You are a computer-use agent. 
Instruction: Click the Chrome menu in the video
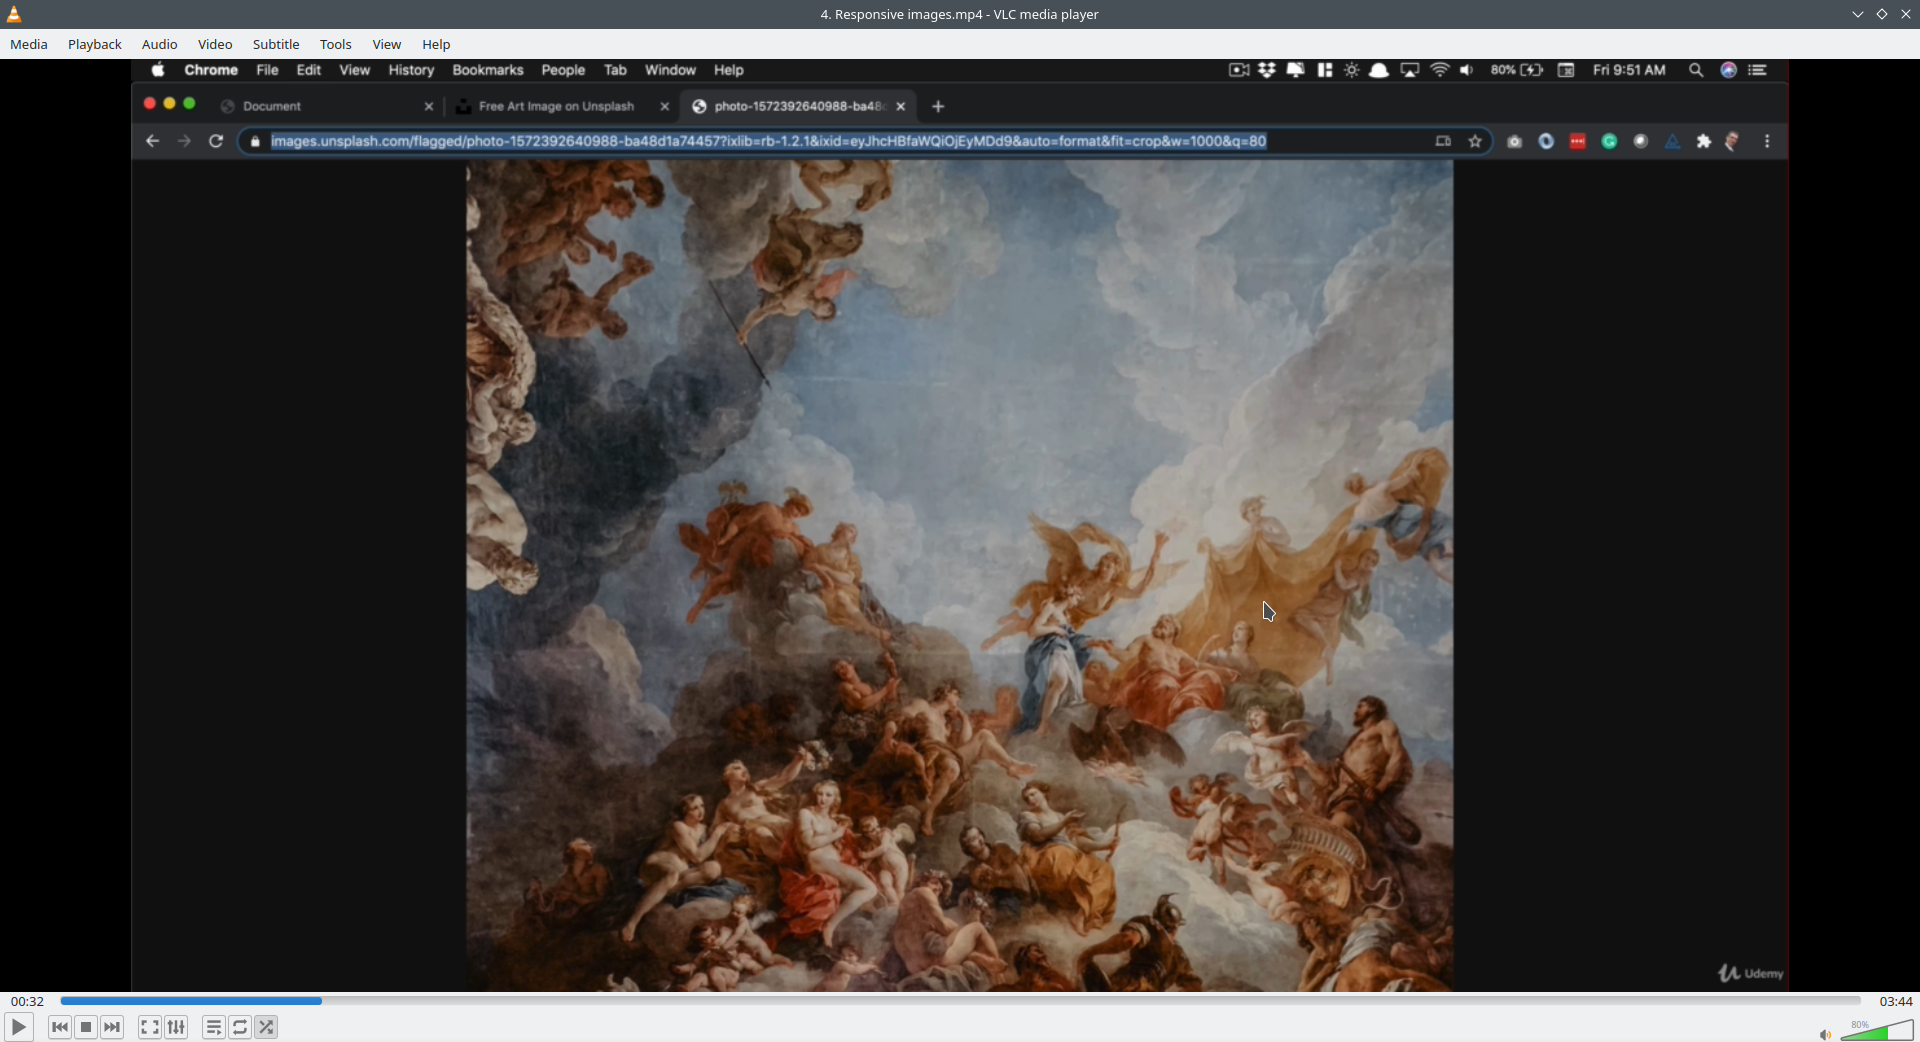(211, 70)
